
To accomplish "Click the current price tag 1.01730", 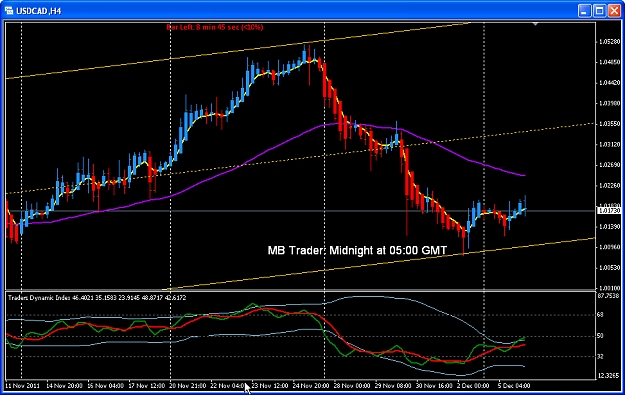I will pyautogui.click(x=610, y=210).
